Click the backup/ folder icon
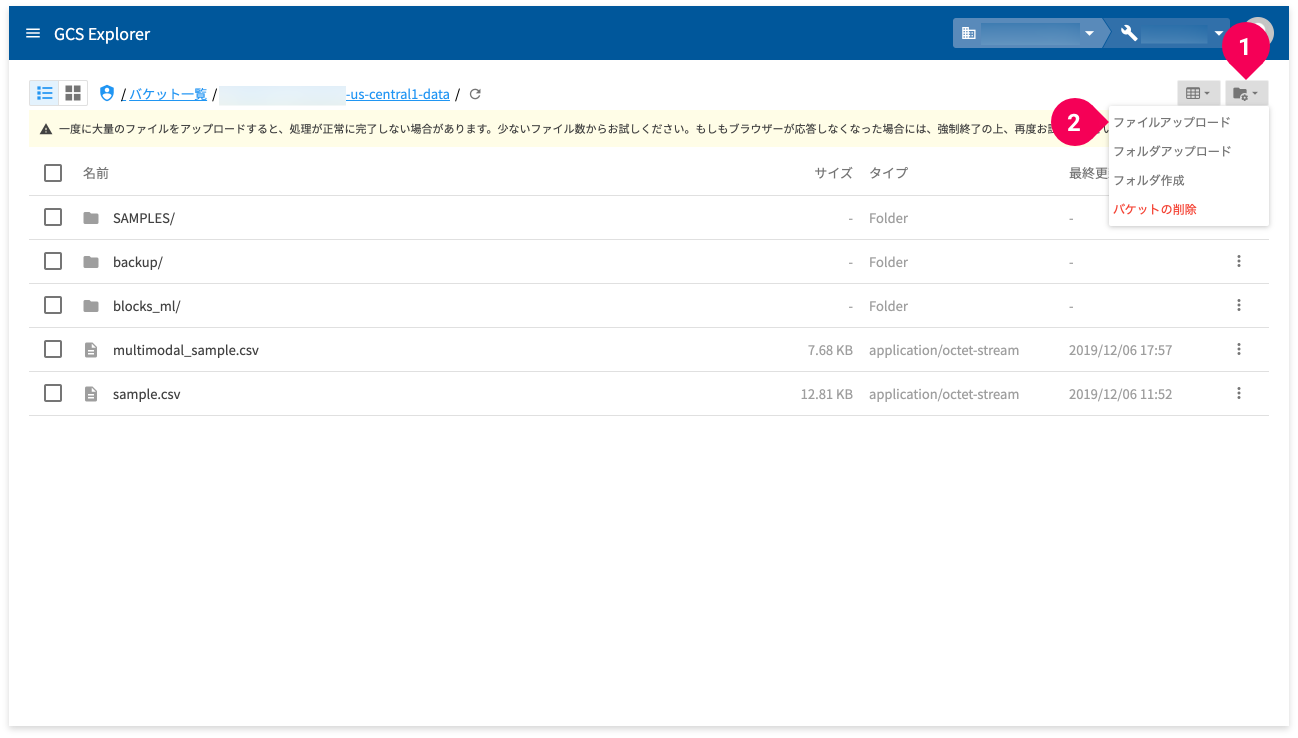This screenshot has height=738, width=1298. pyautogui.click(x=91, y=262)
